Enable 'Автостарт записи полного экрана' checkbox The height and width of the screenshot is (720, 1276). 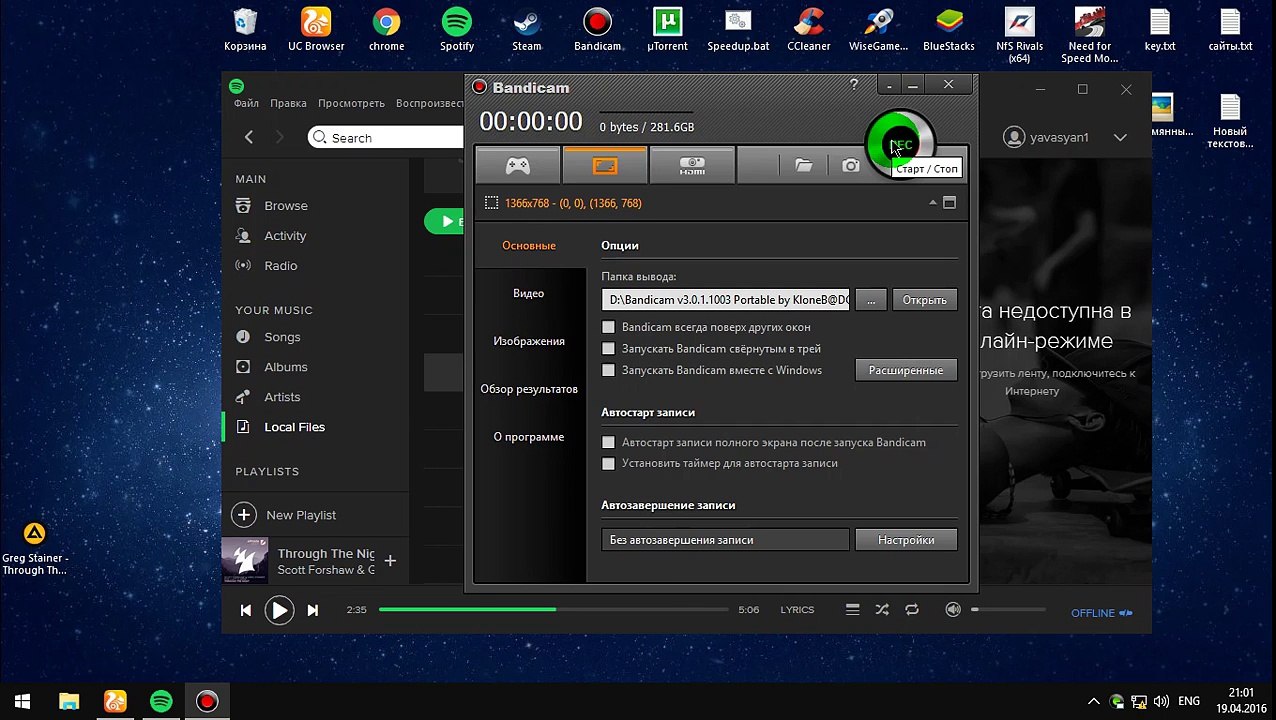[x=608, y=442]
